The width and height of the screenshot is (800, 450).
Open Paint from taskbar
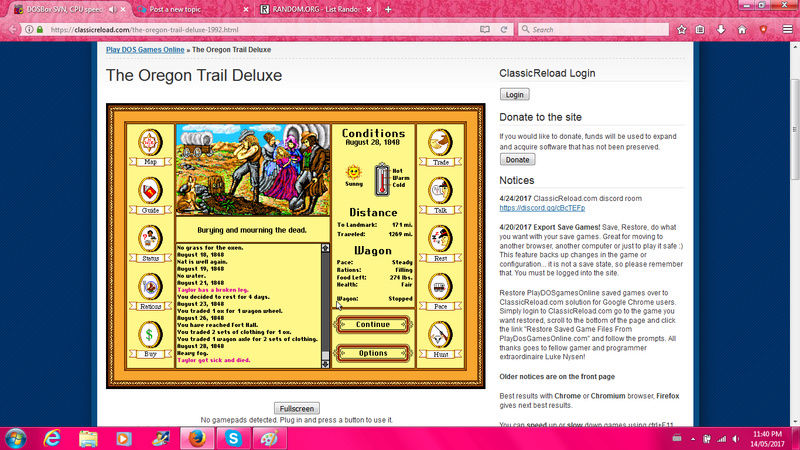click(x=269, y=439)
